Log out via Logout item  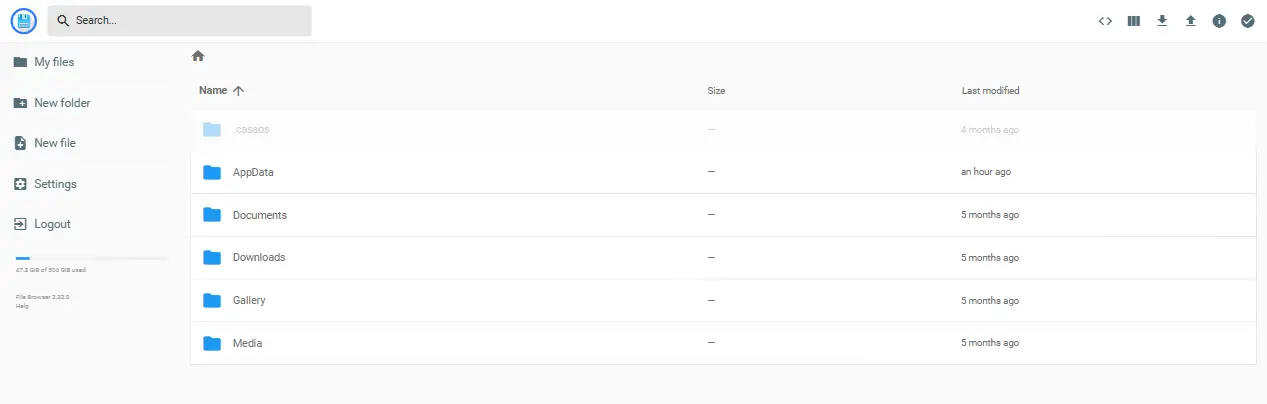[x=52, y=224]
